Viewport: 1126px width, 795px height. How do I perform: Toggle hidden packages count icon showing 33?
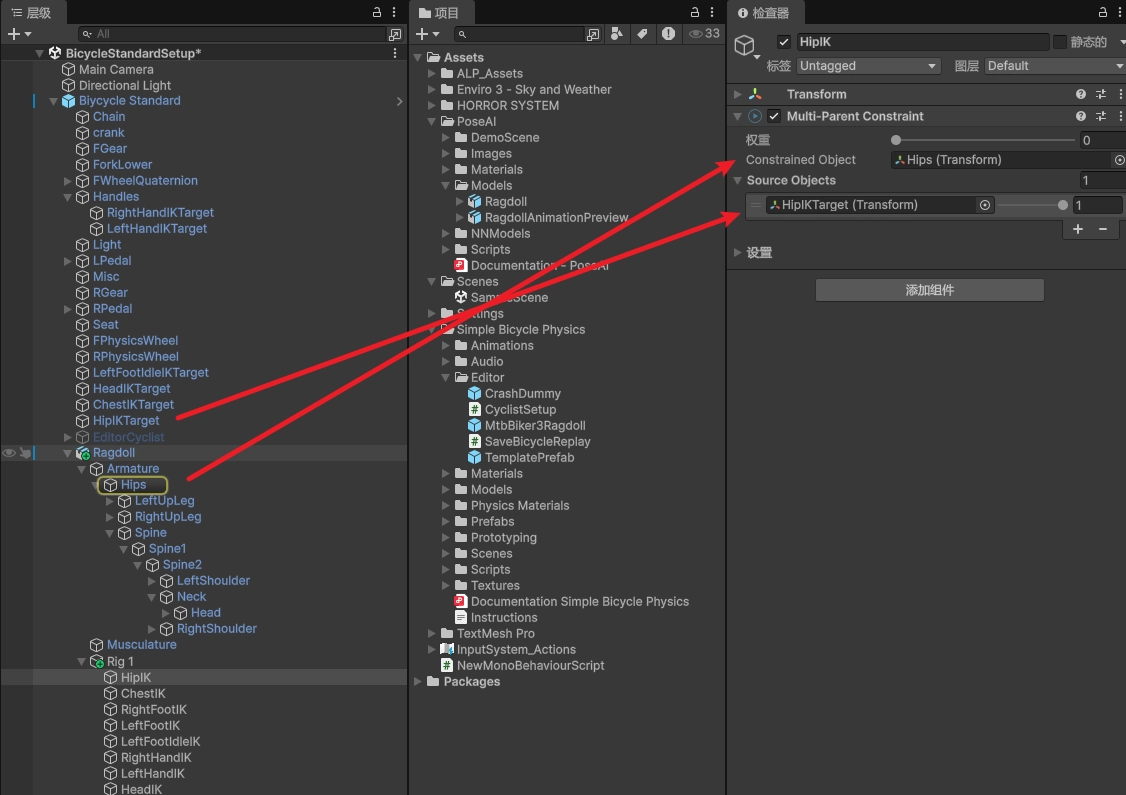pos(704,34)
